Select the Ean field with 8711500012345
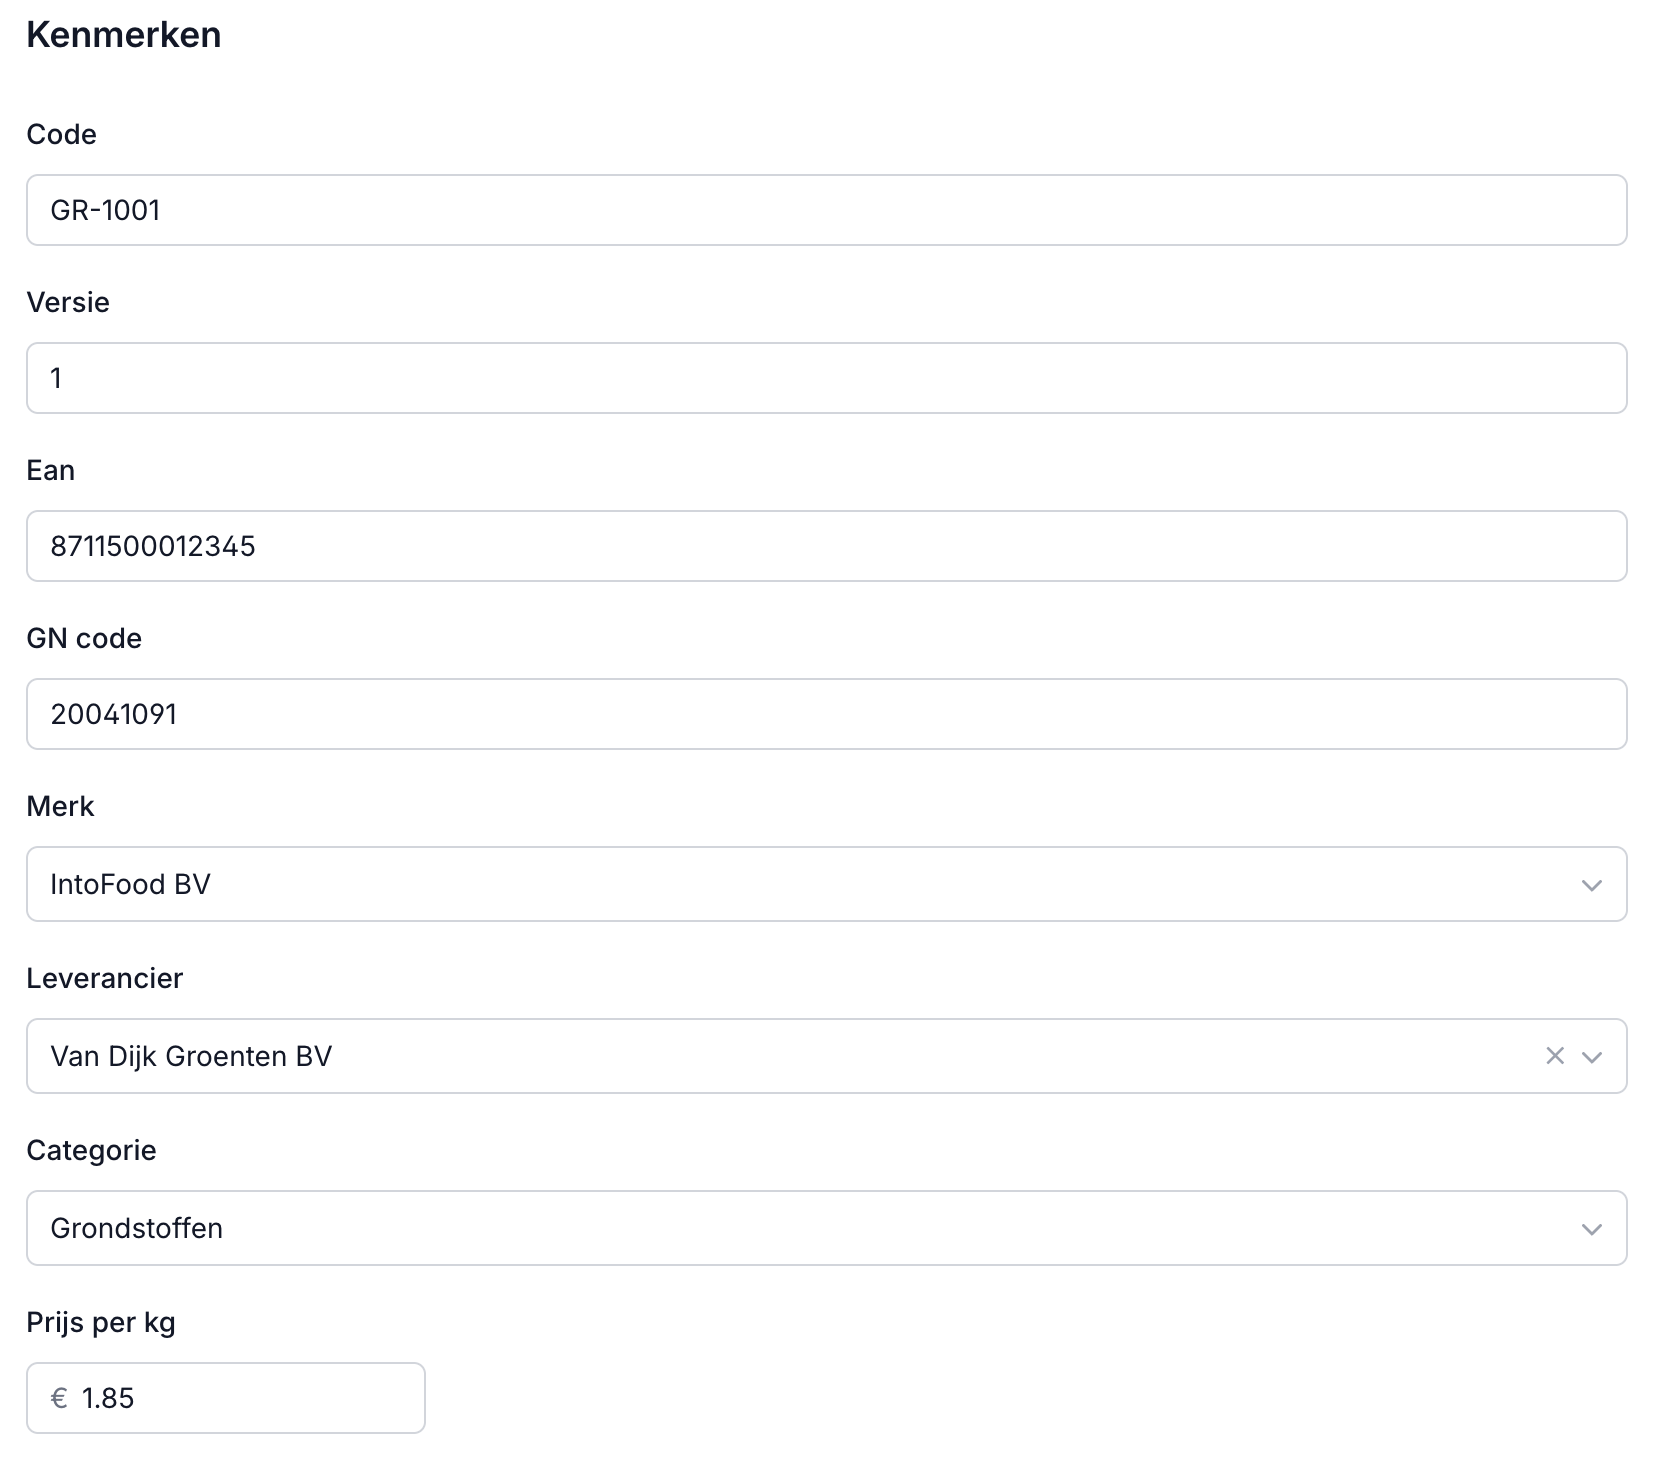 (826, 546)
